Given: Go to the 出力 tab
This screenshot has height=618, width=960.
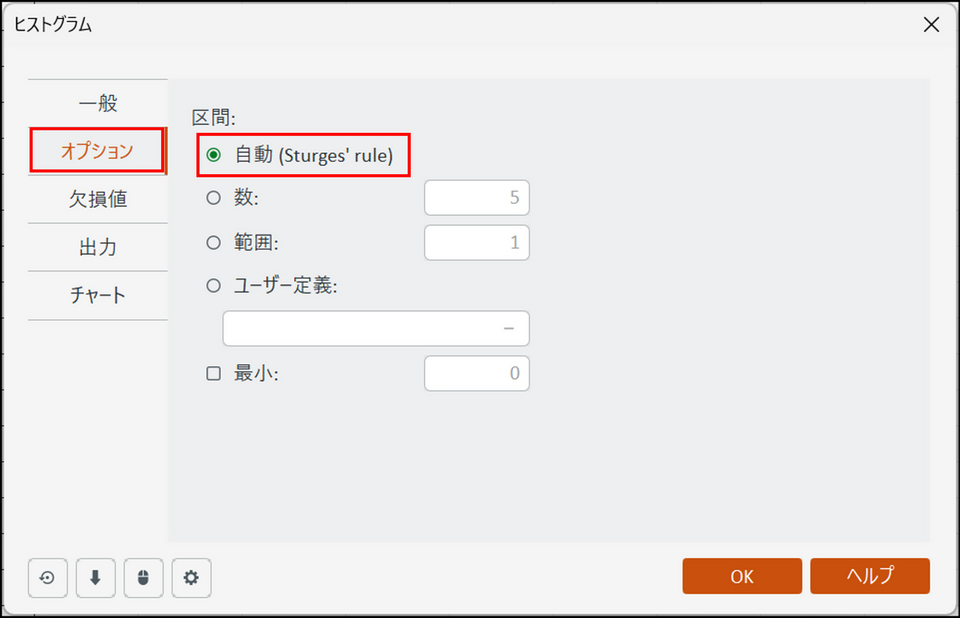Looking at the screenshot, I should (x=97, y=247).
